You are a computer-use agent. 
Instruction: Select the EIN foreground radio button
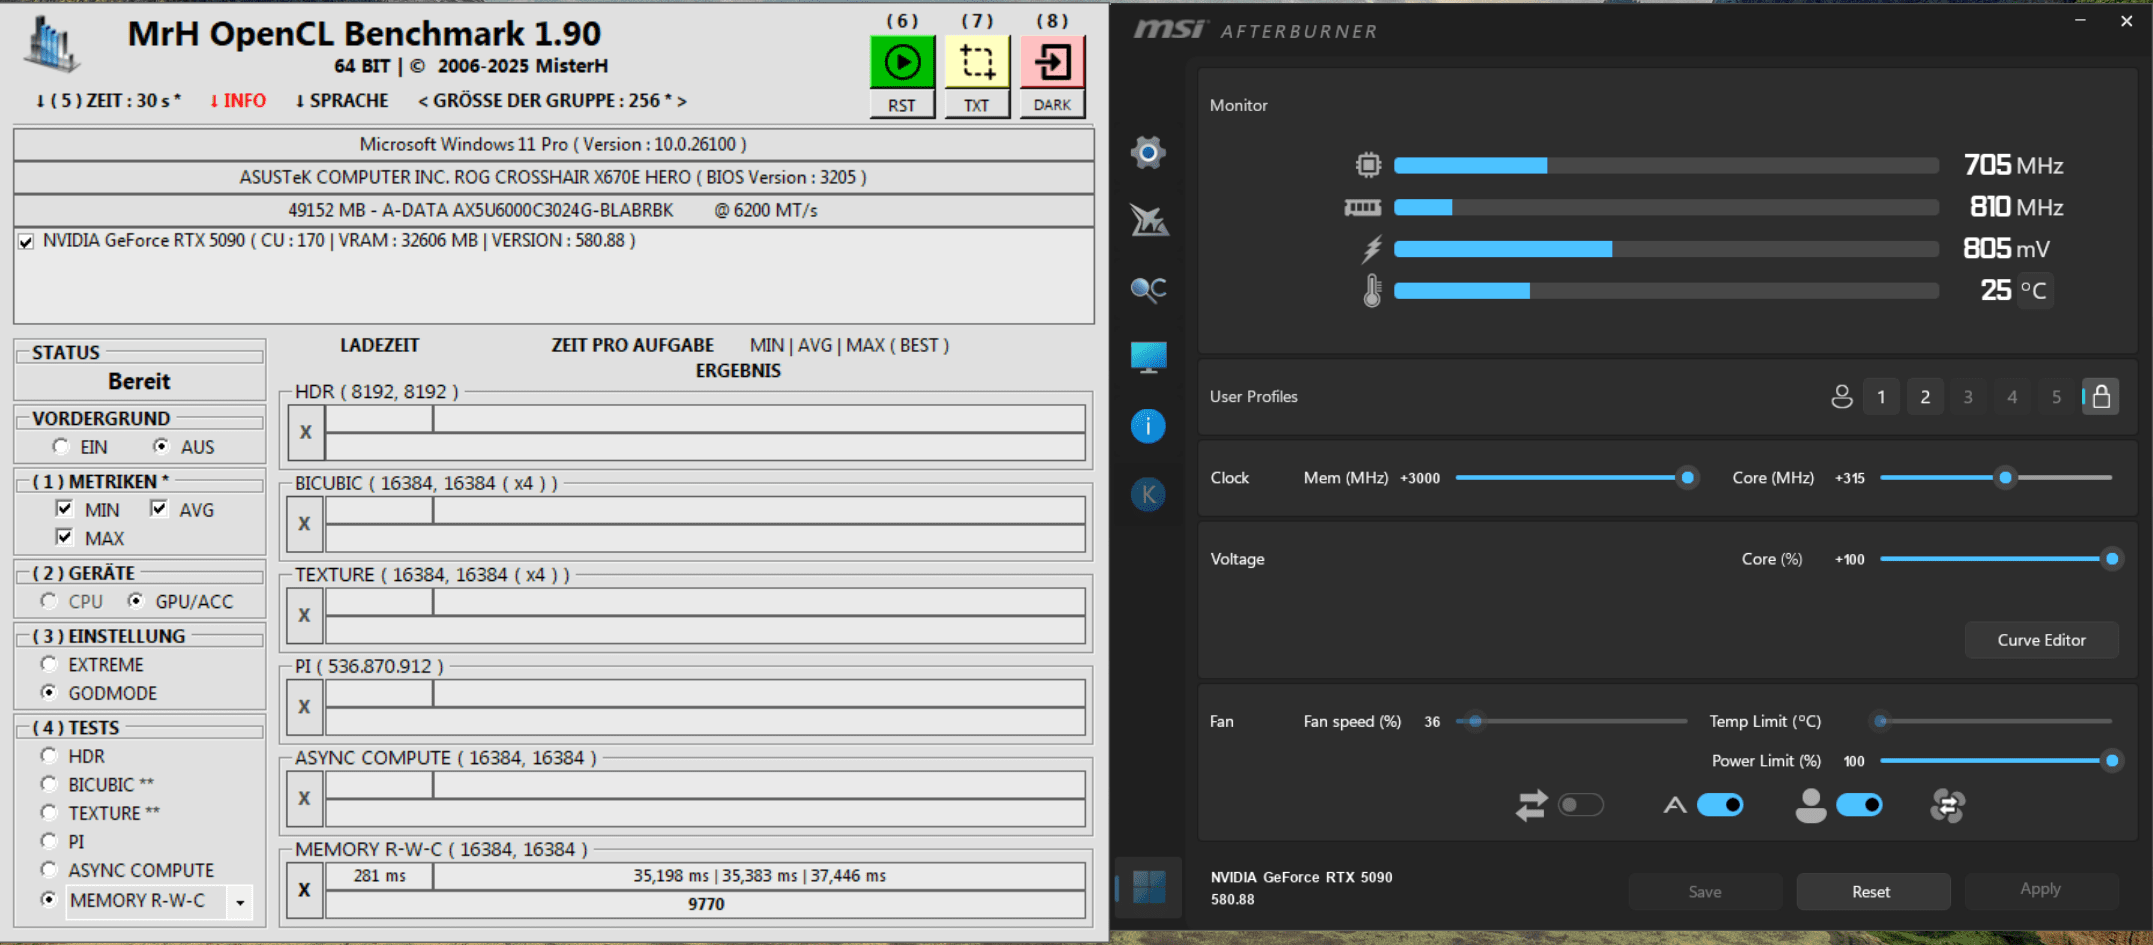point(61,446)
